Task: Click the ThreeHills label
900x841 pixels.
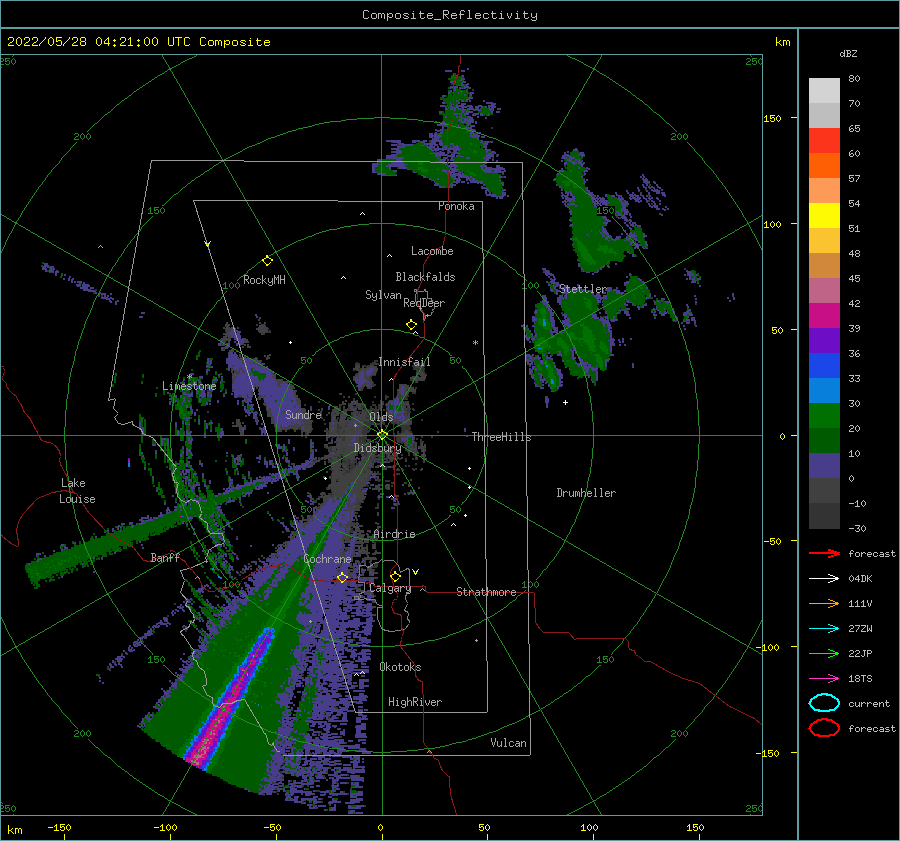Action: [x=501, y=437]
